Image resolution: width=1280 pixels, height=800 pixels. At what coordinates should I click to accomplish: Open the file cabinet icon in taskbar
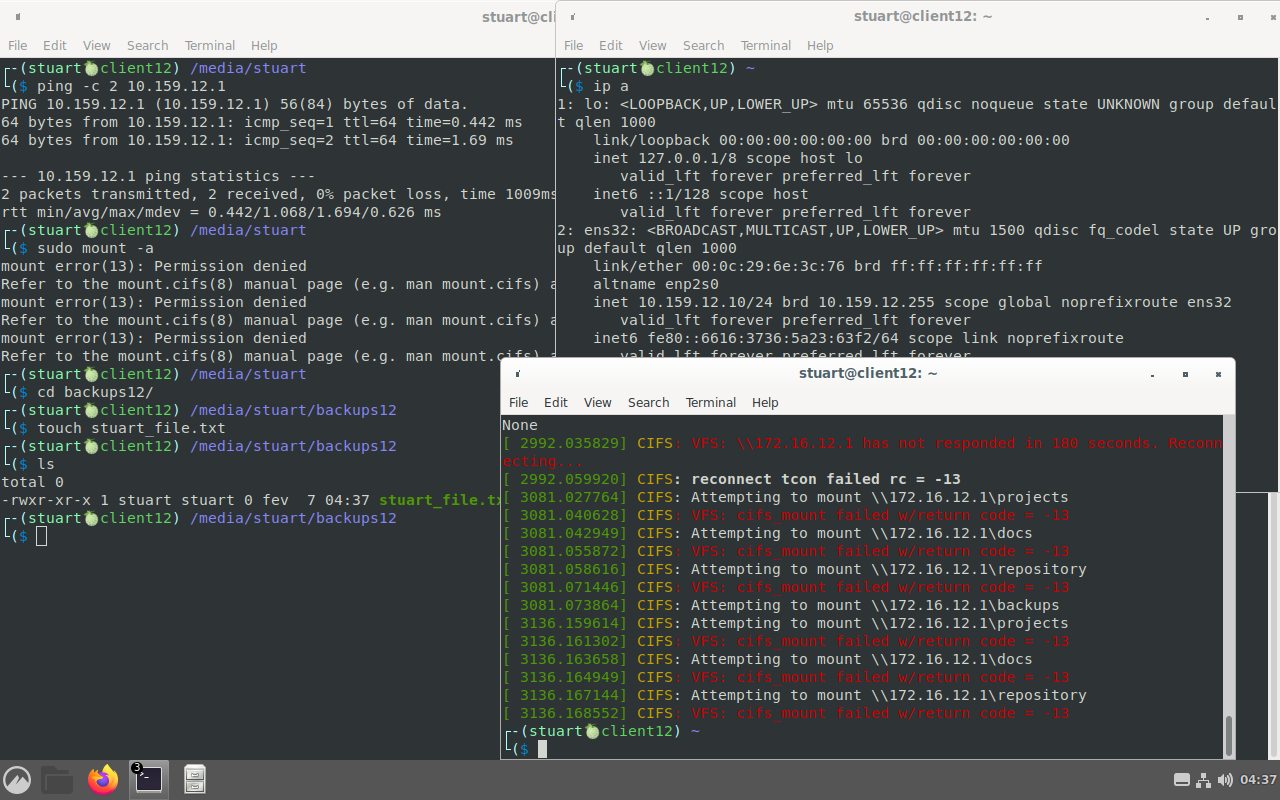point(195,779)
